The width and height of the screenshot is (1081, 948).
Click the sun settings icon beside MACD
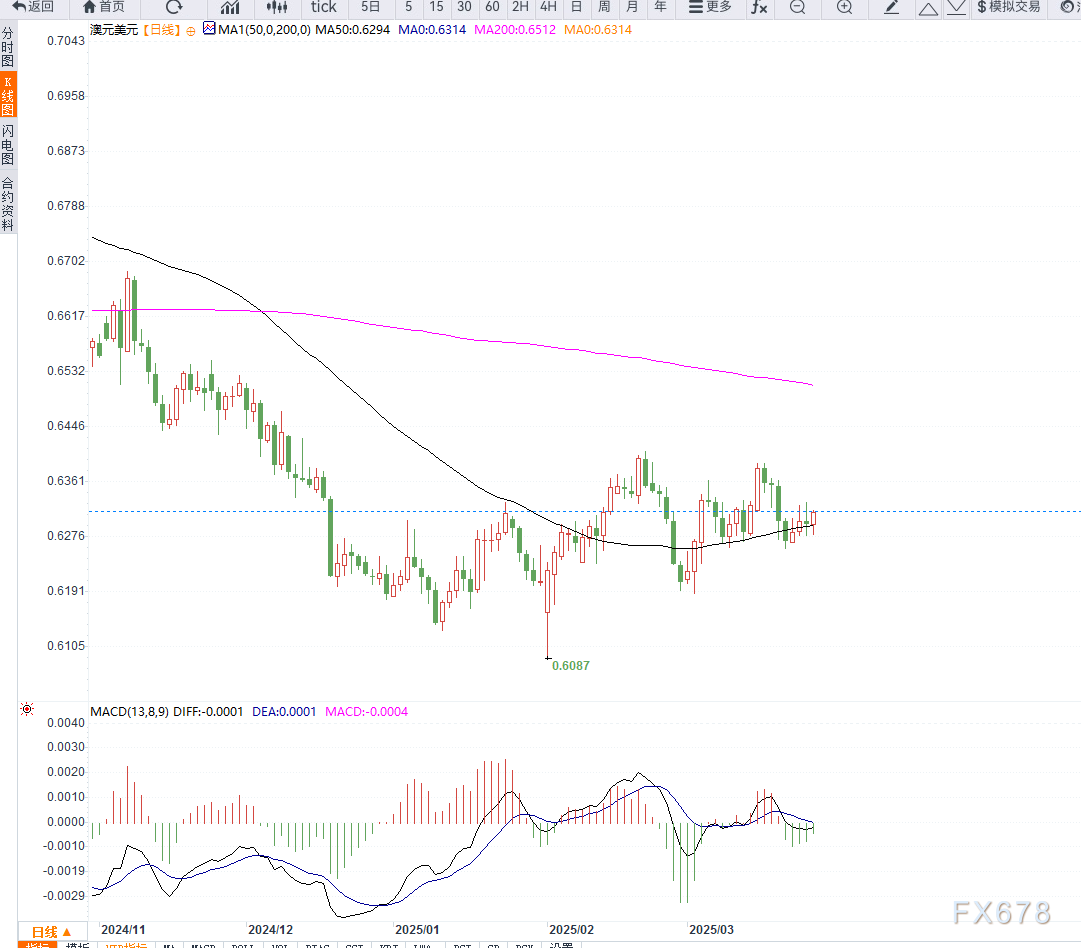[x=27, y=710]
